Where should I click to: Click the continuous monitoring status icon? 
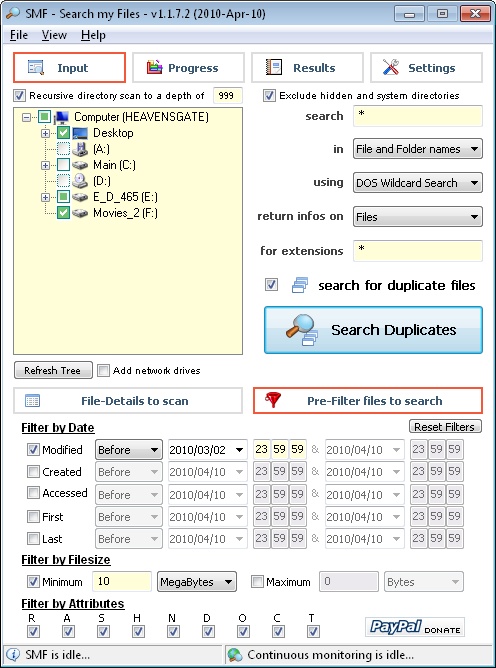(x=234, y=654)
